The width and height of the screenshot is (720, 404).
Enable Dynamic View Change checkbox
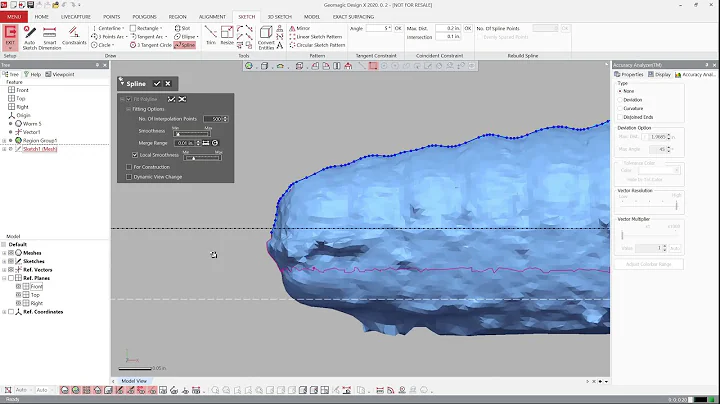(x=129, y=177)
